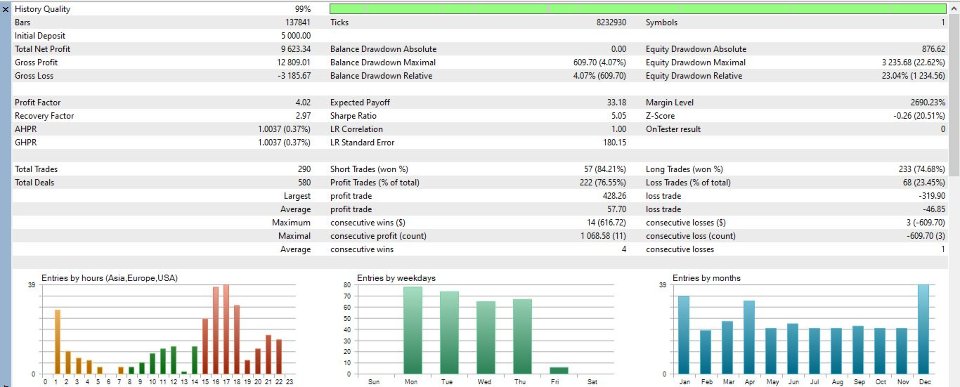Click the Entries by months chart title
This screenshot has height=387, width=960.
[707, 278]
